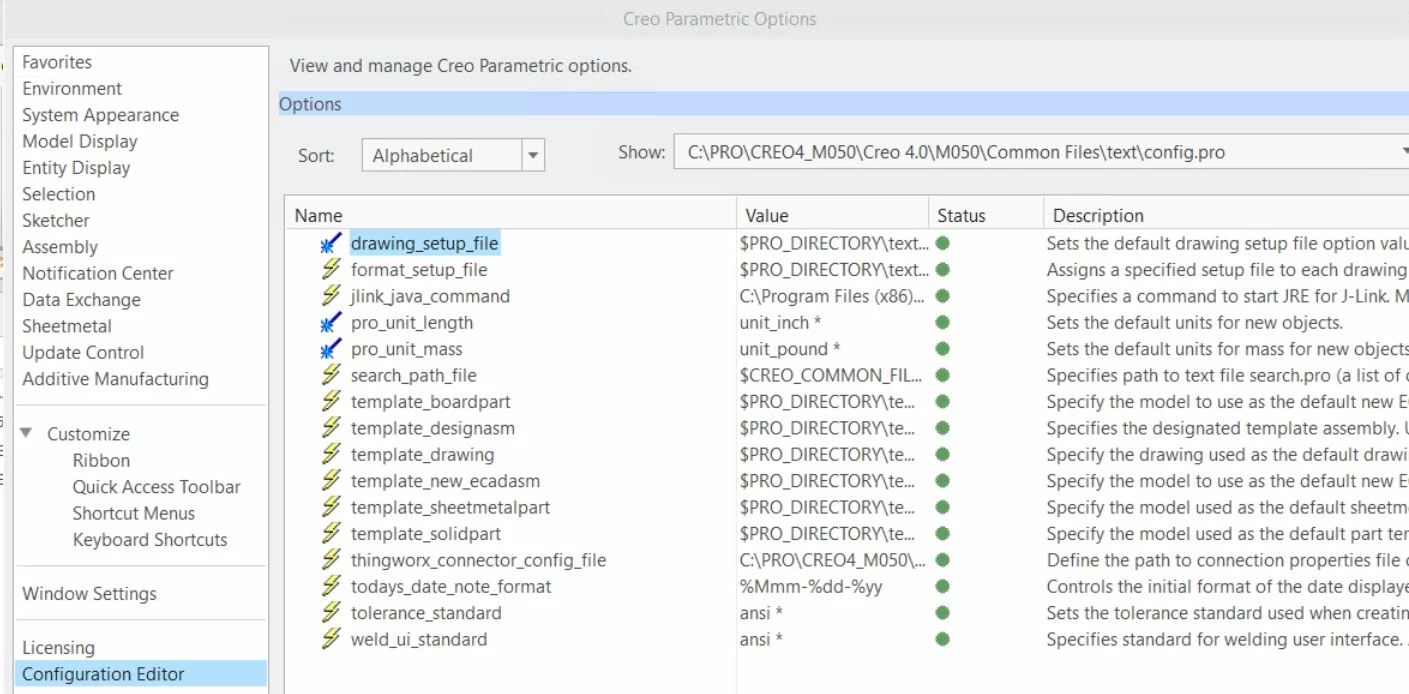The image size is (1409, 694).
Task: Click green status dot for tolerance_standard
Action: pos(942,613)
